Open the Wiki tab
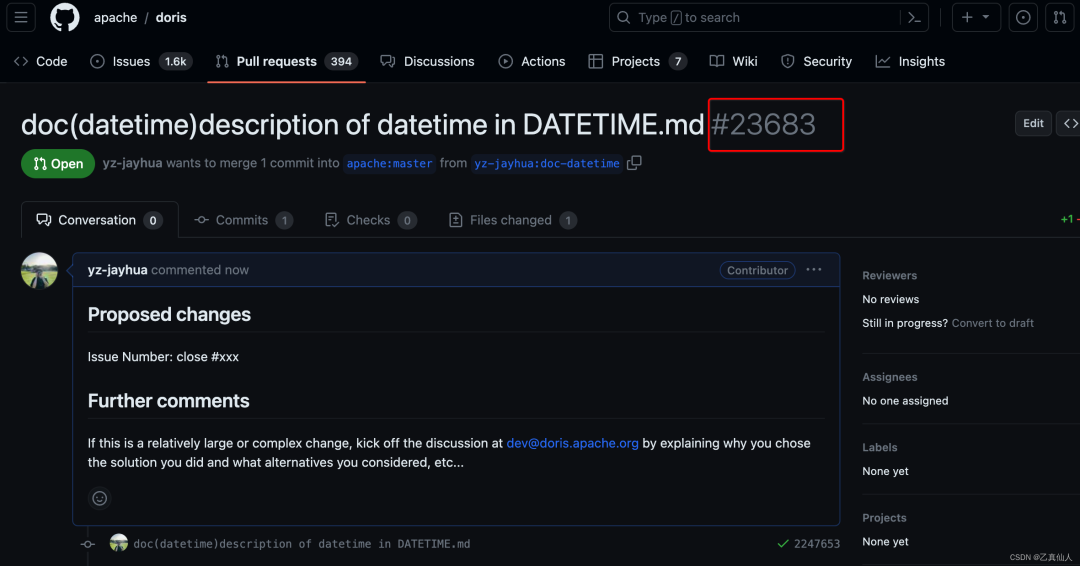Screen dimensions: 1080x566 point(734,61)
